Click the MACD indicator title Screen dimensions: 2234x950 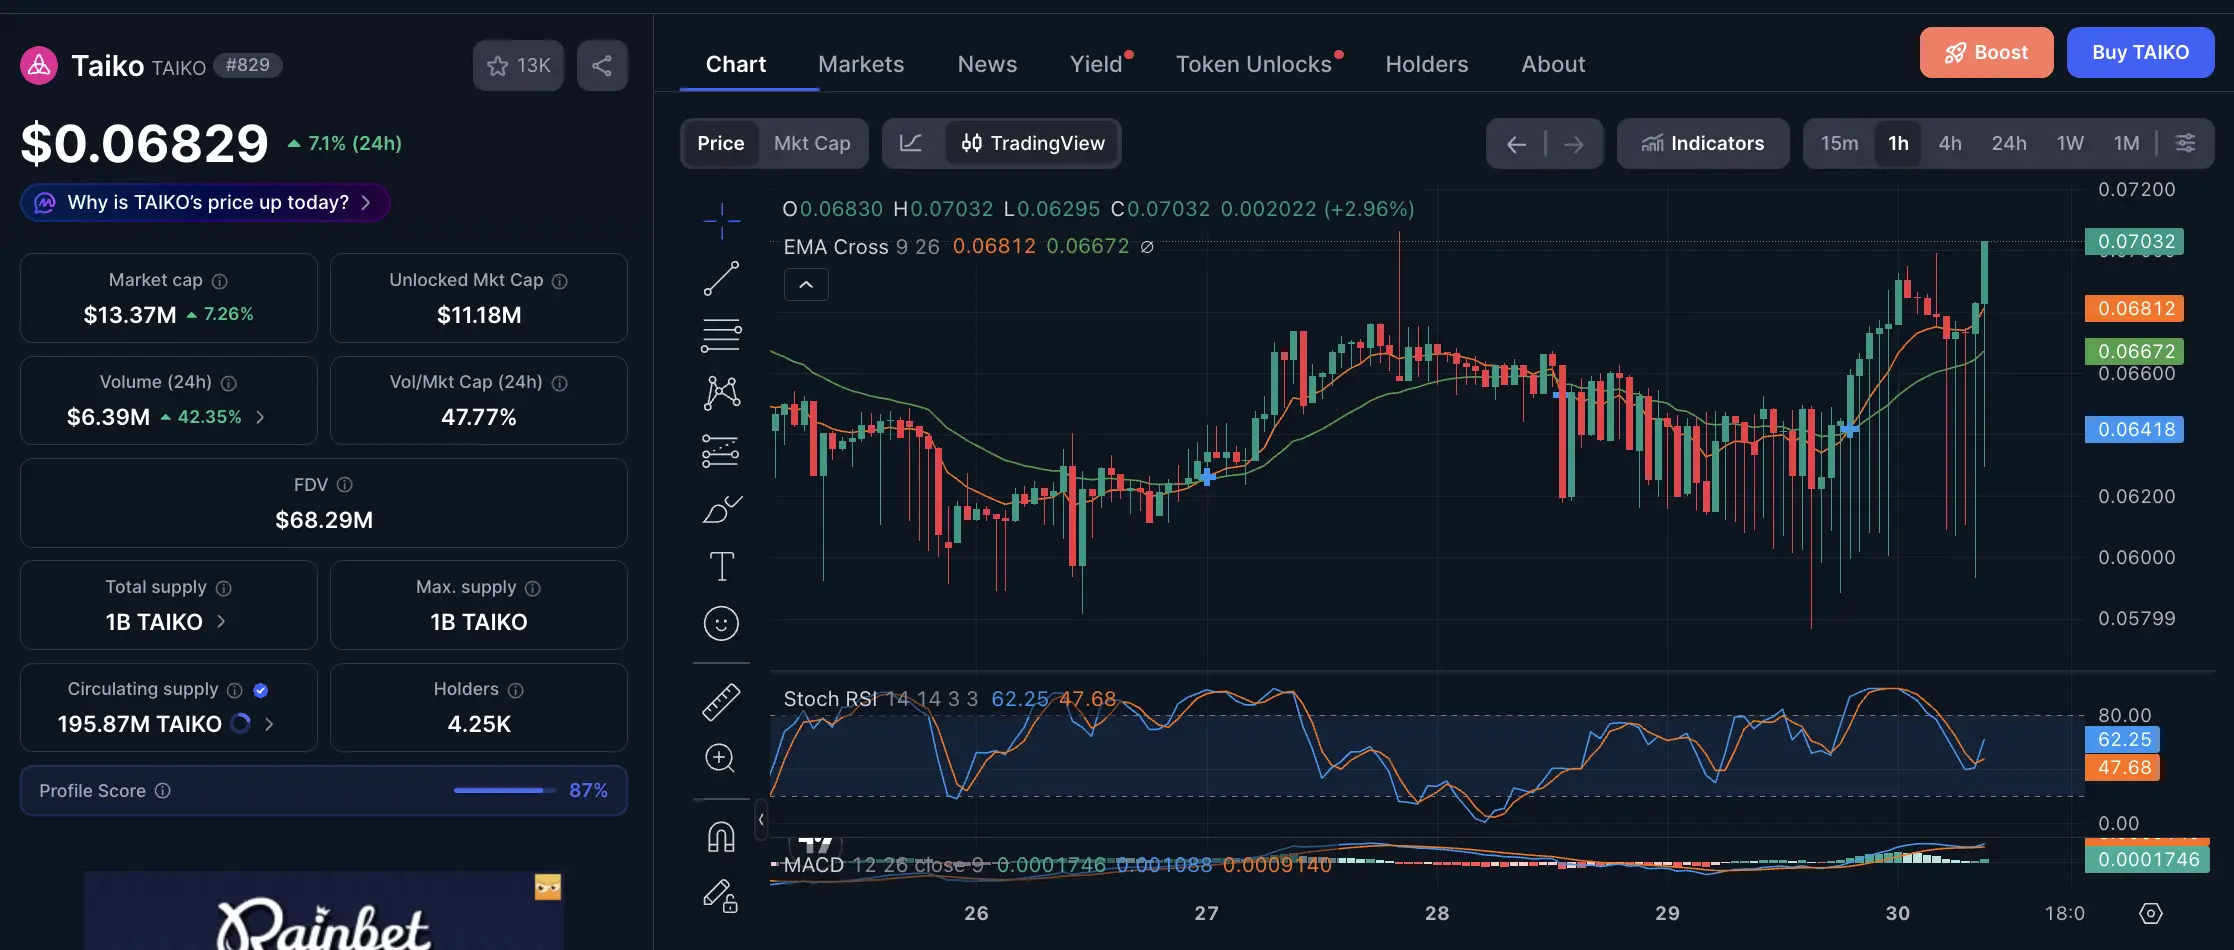tap(814, 865)
